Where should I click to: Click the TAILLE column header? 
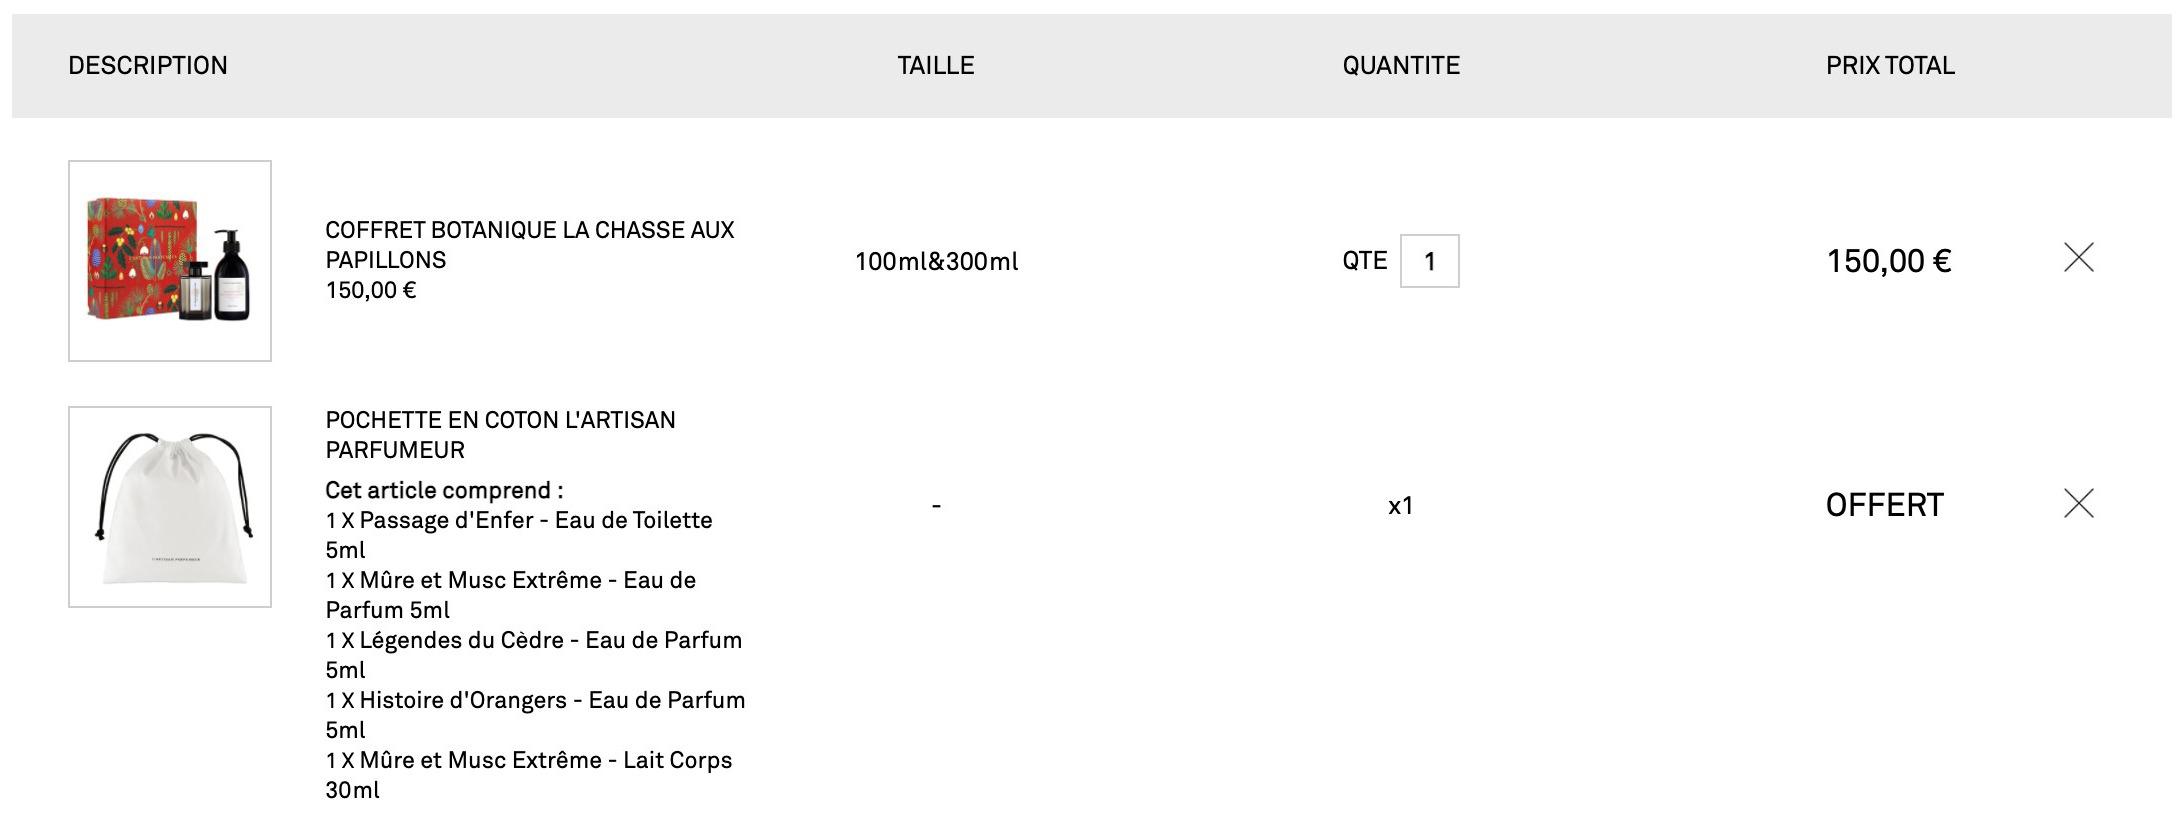pyautogui.click(x=935, y=66)
